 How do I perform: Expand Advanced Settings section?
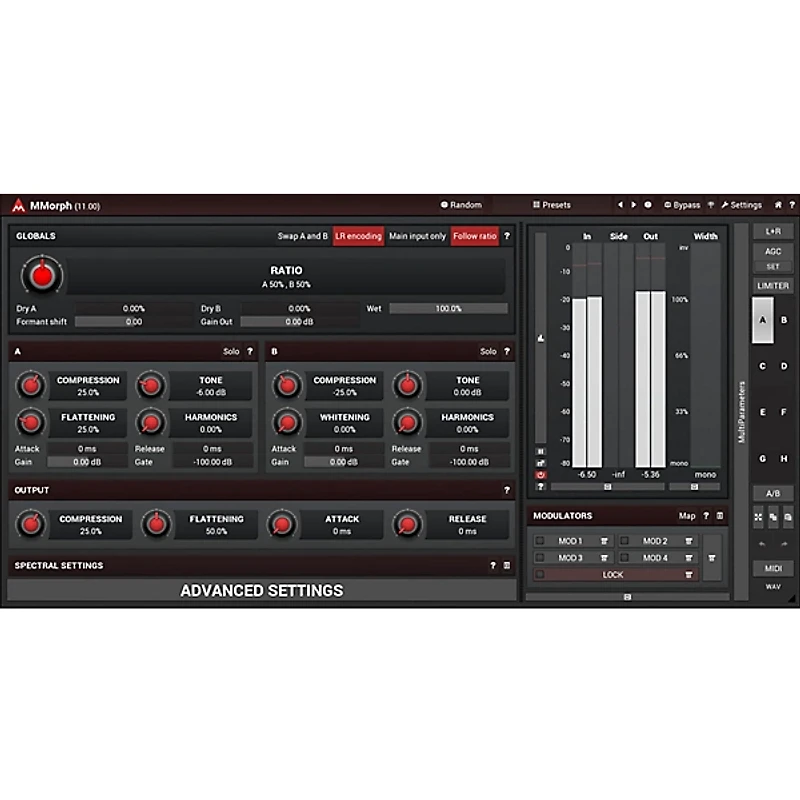point(262,590)
